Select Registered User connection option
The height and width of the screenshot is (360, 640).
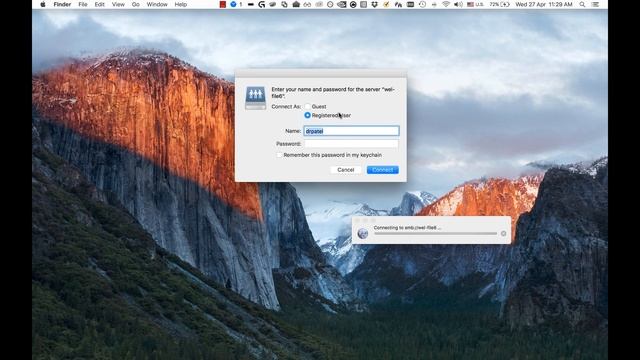coord(307,116)
